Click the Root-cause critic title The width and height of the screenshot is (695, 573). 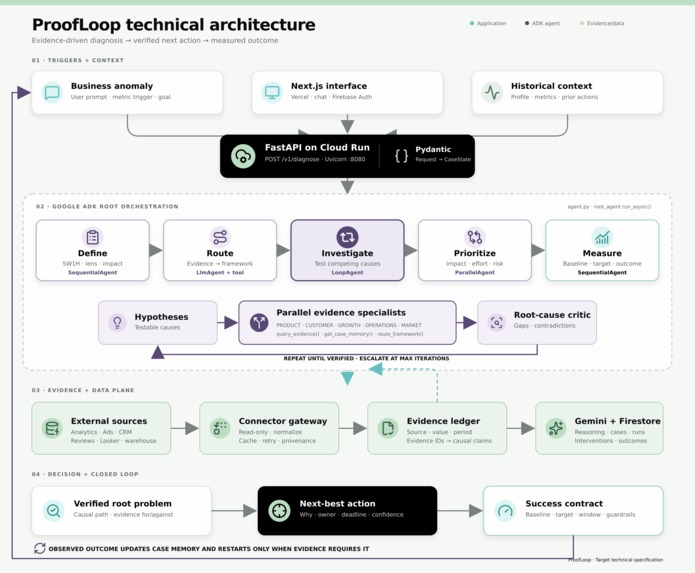pyautogui.click(x=552, y=315)
